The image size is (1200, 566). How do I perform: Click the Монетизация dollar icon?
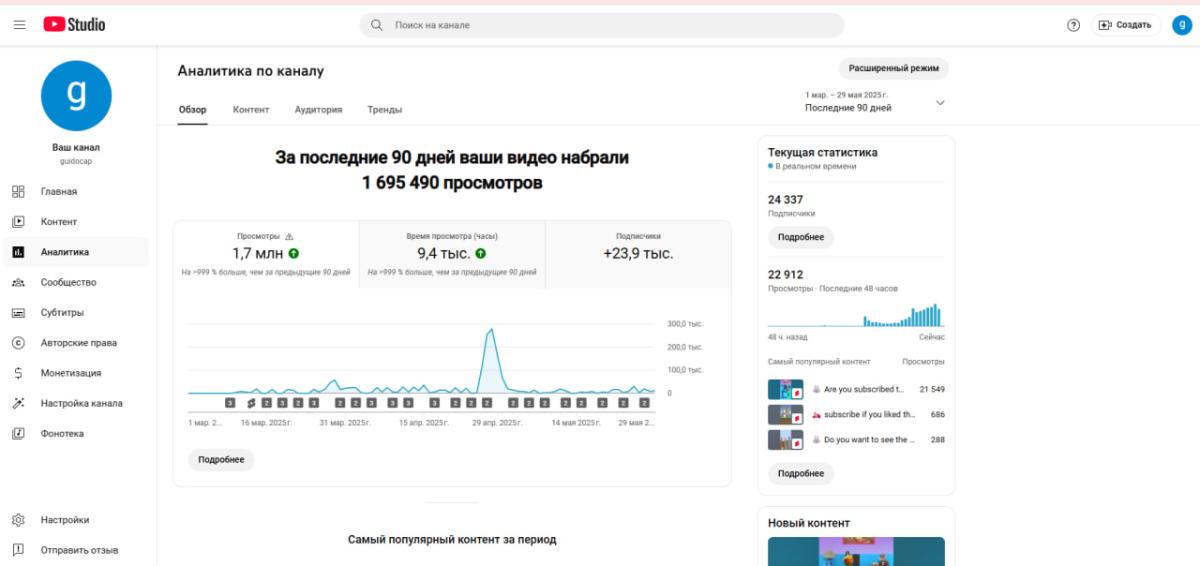[18, 373]
